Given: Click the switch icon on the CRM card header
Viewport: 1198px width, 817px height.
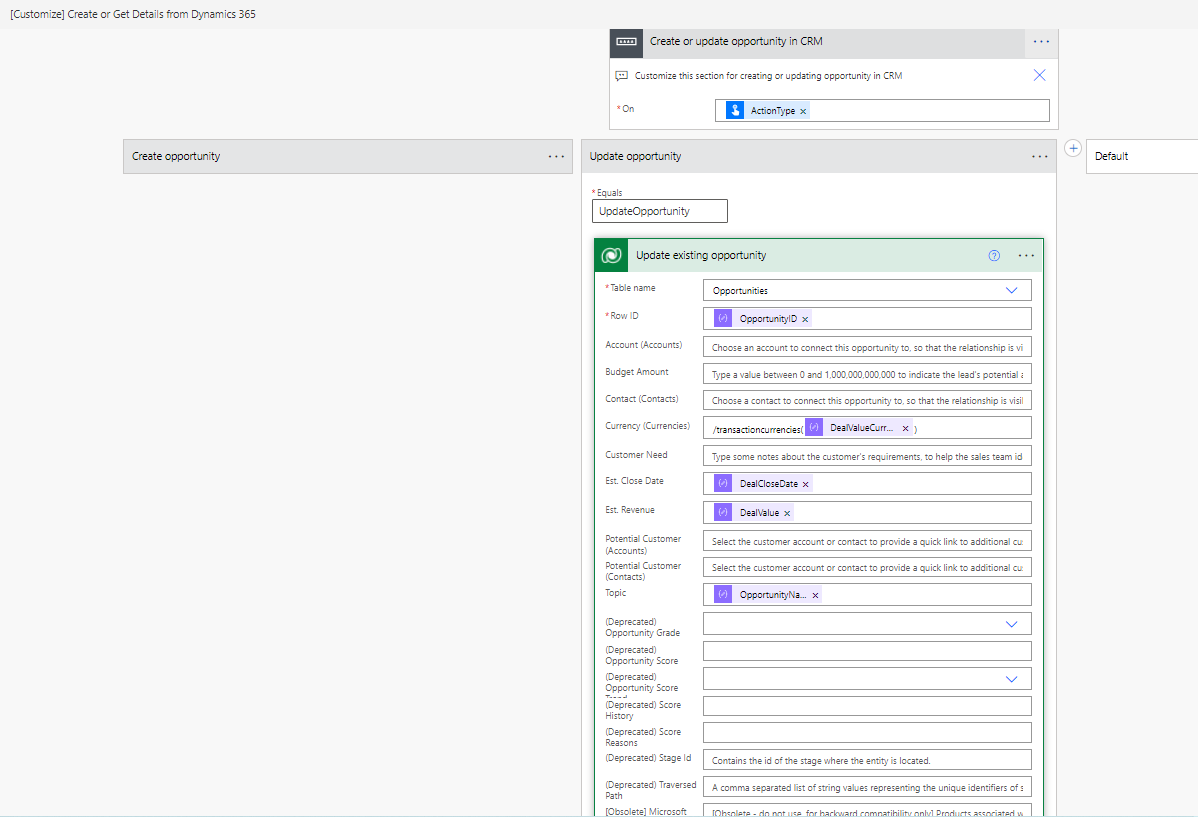Looking at the screenshot, I should [x=627, y=42].
